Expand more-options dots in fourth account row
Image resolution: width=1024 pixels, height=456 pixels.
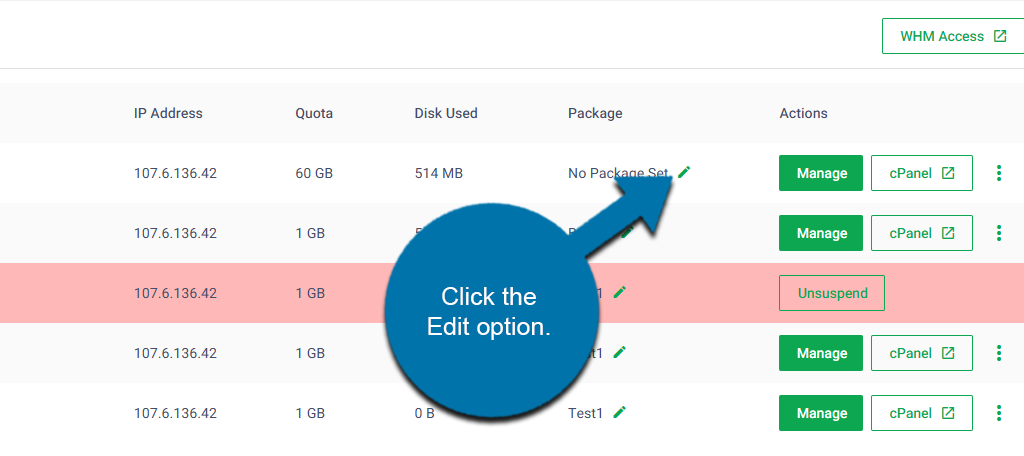pos(998,353)
